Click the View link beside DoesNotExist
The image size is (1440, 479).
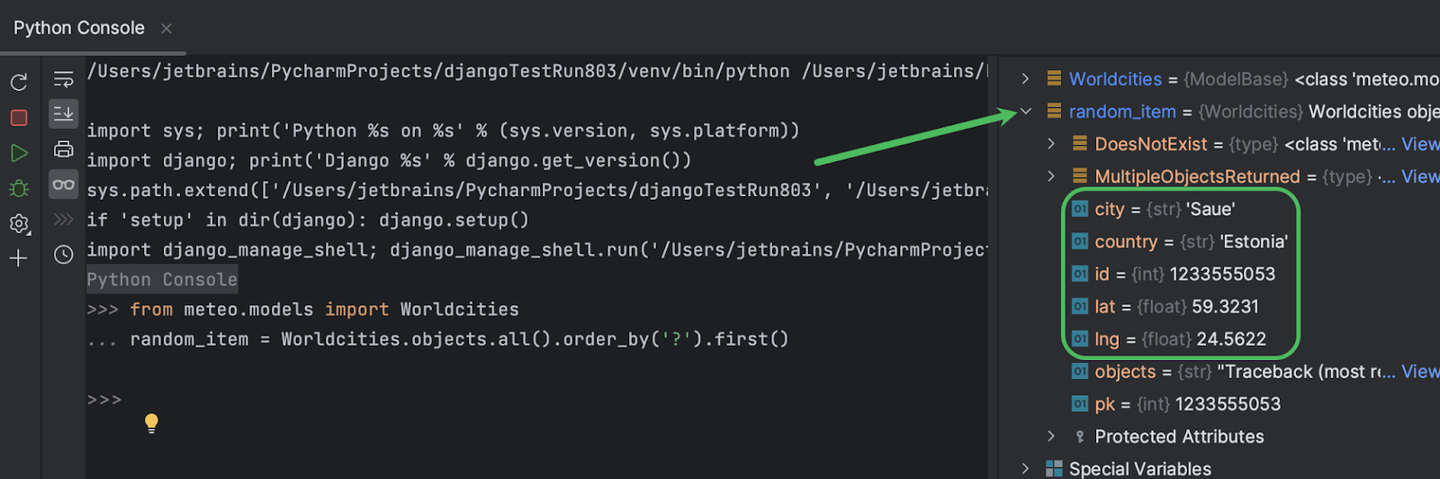(1420, 144)
